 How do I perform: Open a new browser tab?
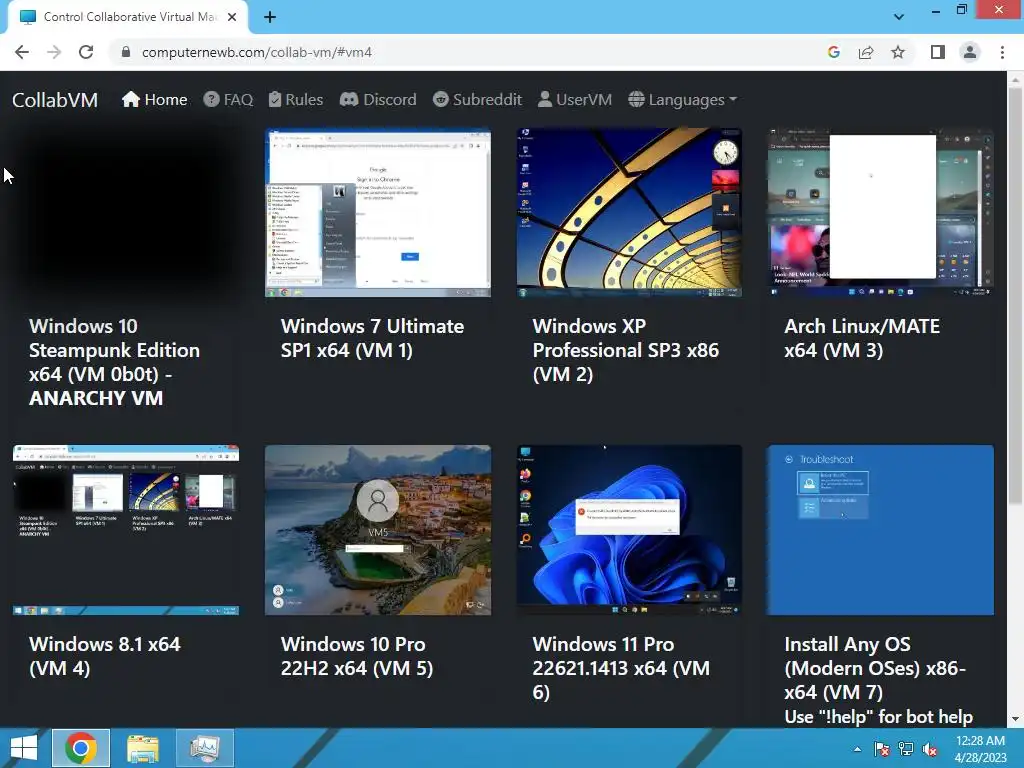click(270, 17)
